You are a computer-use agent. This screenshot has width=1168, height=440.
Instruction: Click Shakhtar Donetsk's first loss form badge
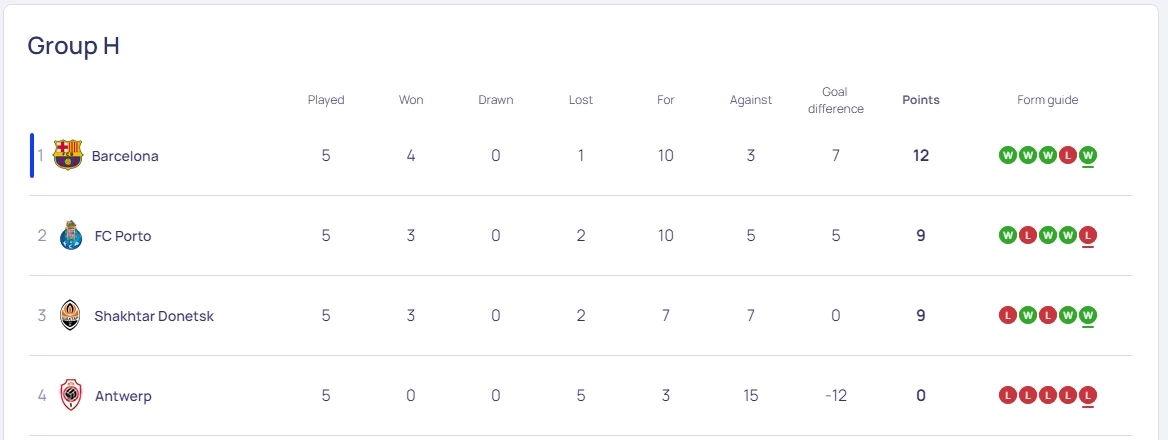1008,315
